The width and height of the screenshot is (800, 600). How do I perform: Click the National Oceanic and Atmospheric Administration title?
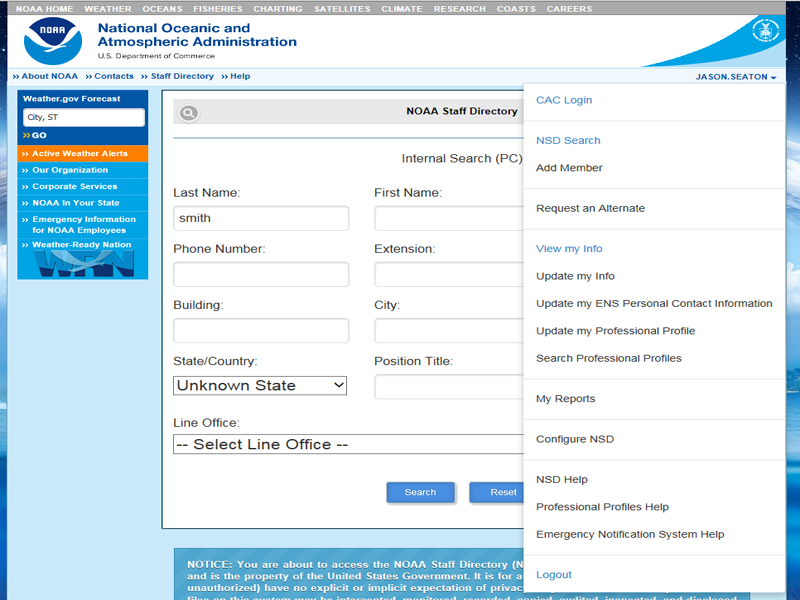point(197,35)
